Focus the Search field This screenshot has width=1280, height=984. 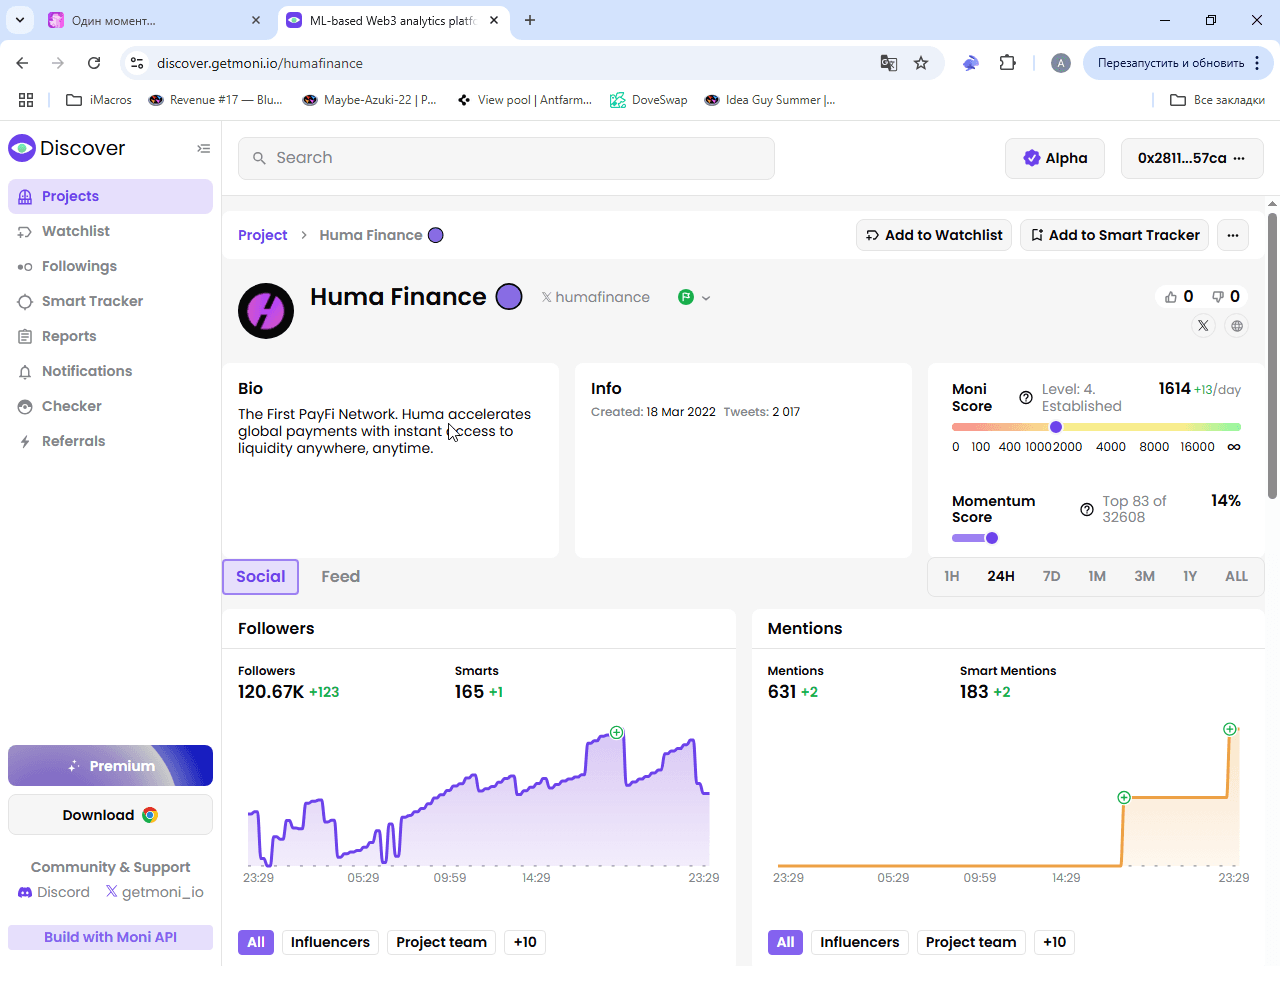(506, 158)
